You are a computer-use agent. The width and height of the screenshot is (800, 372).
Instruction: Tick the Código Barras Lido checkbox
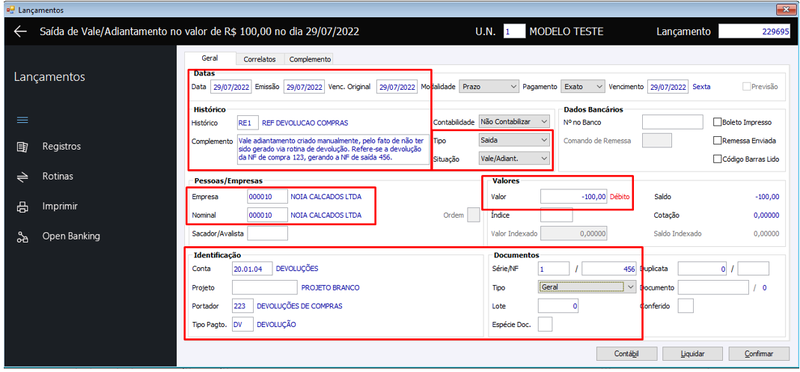pyautogui.click(x=717, y=159)
